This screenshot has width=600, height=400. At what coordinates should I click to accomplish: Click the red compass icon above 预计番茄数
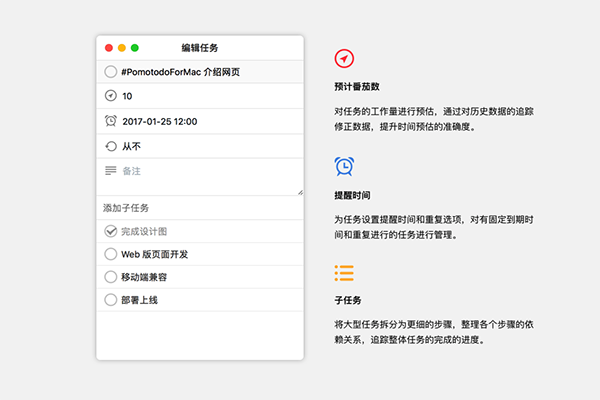[344, 59]
